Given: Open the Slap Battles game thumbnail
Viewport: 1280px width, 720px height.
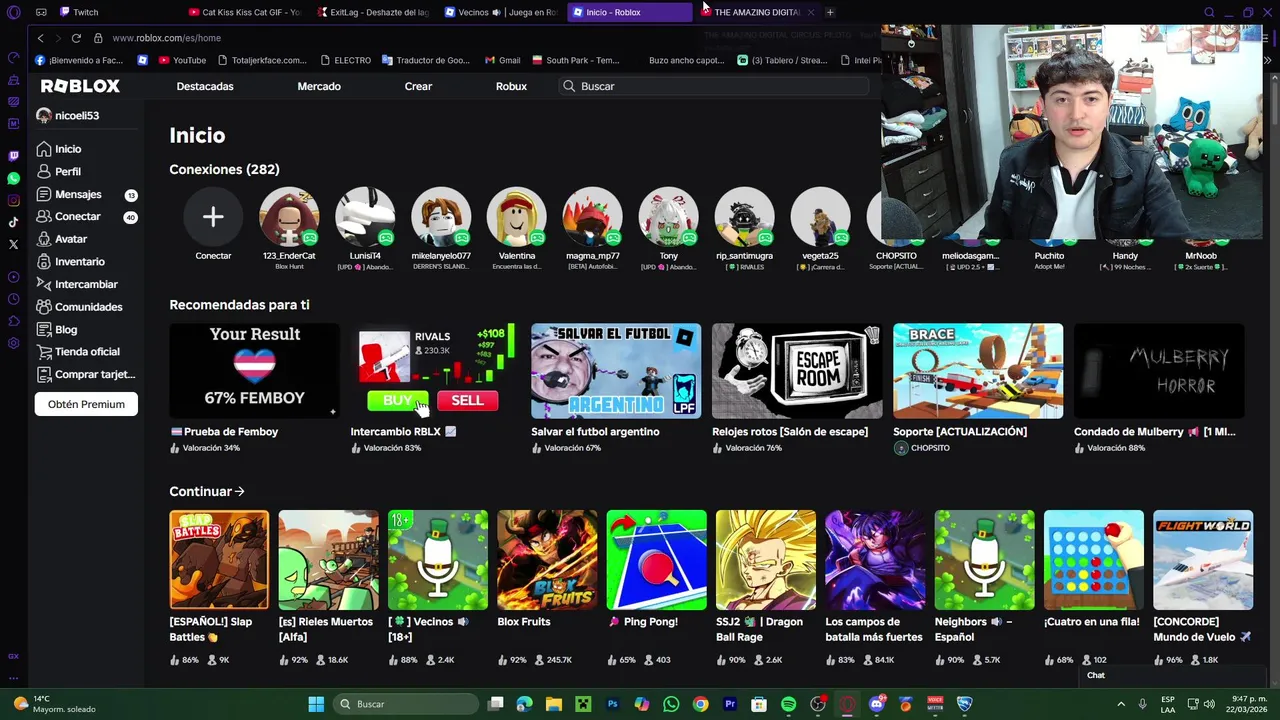Looking at the screenshot, I should [x=219, y=560].
